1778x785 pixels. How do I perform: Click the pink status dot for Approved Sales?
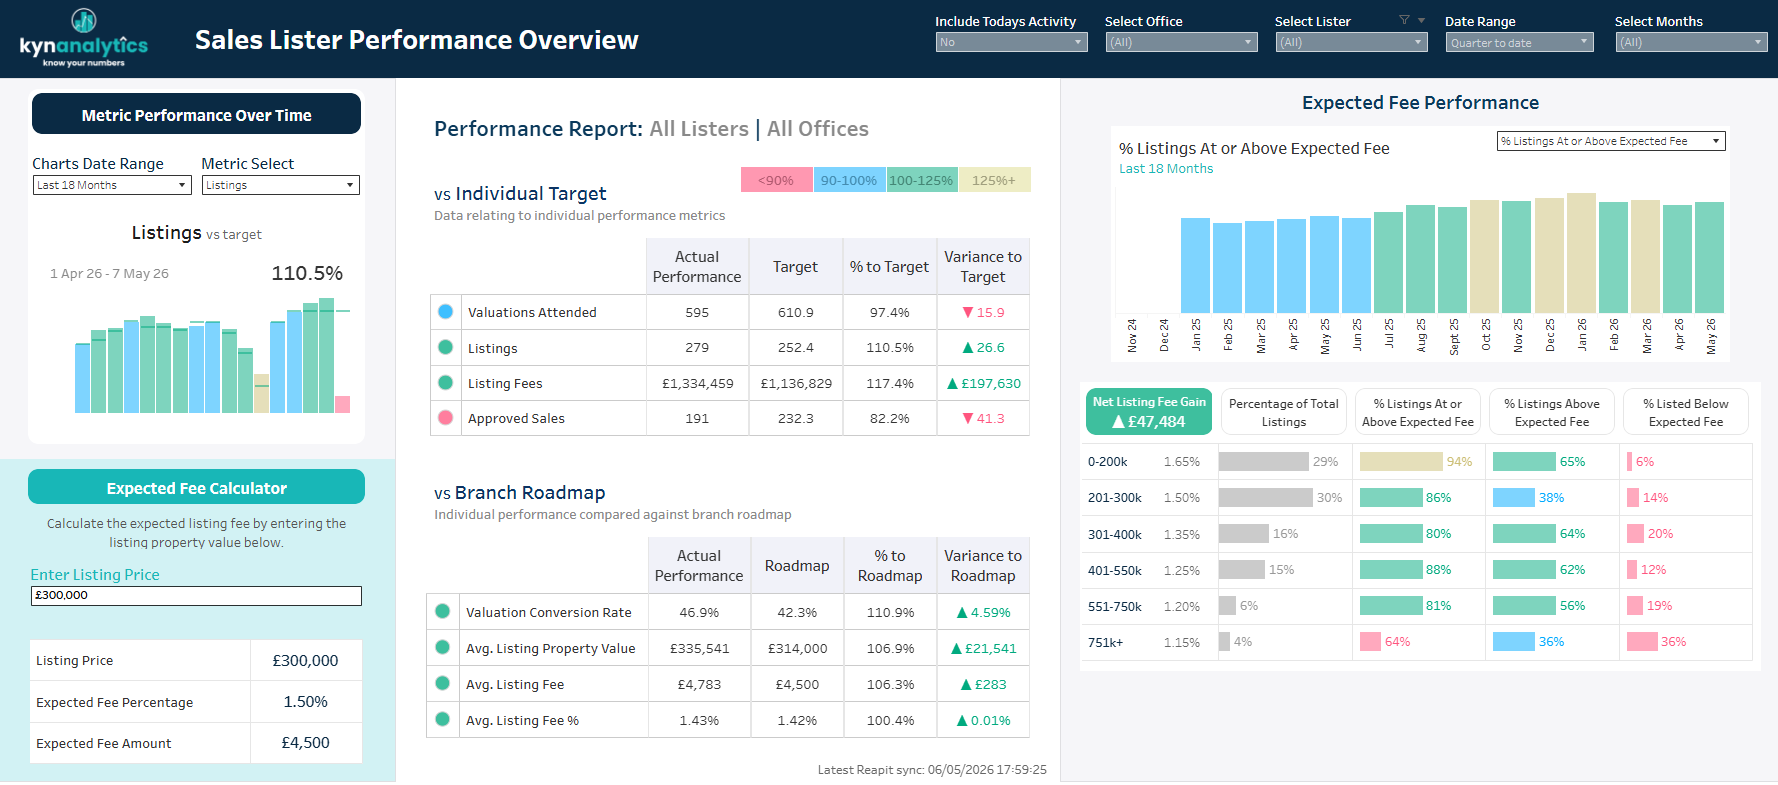coord(446,417)
